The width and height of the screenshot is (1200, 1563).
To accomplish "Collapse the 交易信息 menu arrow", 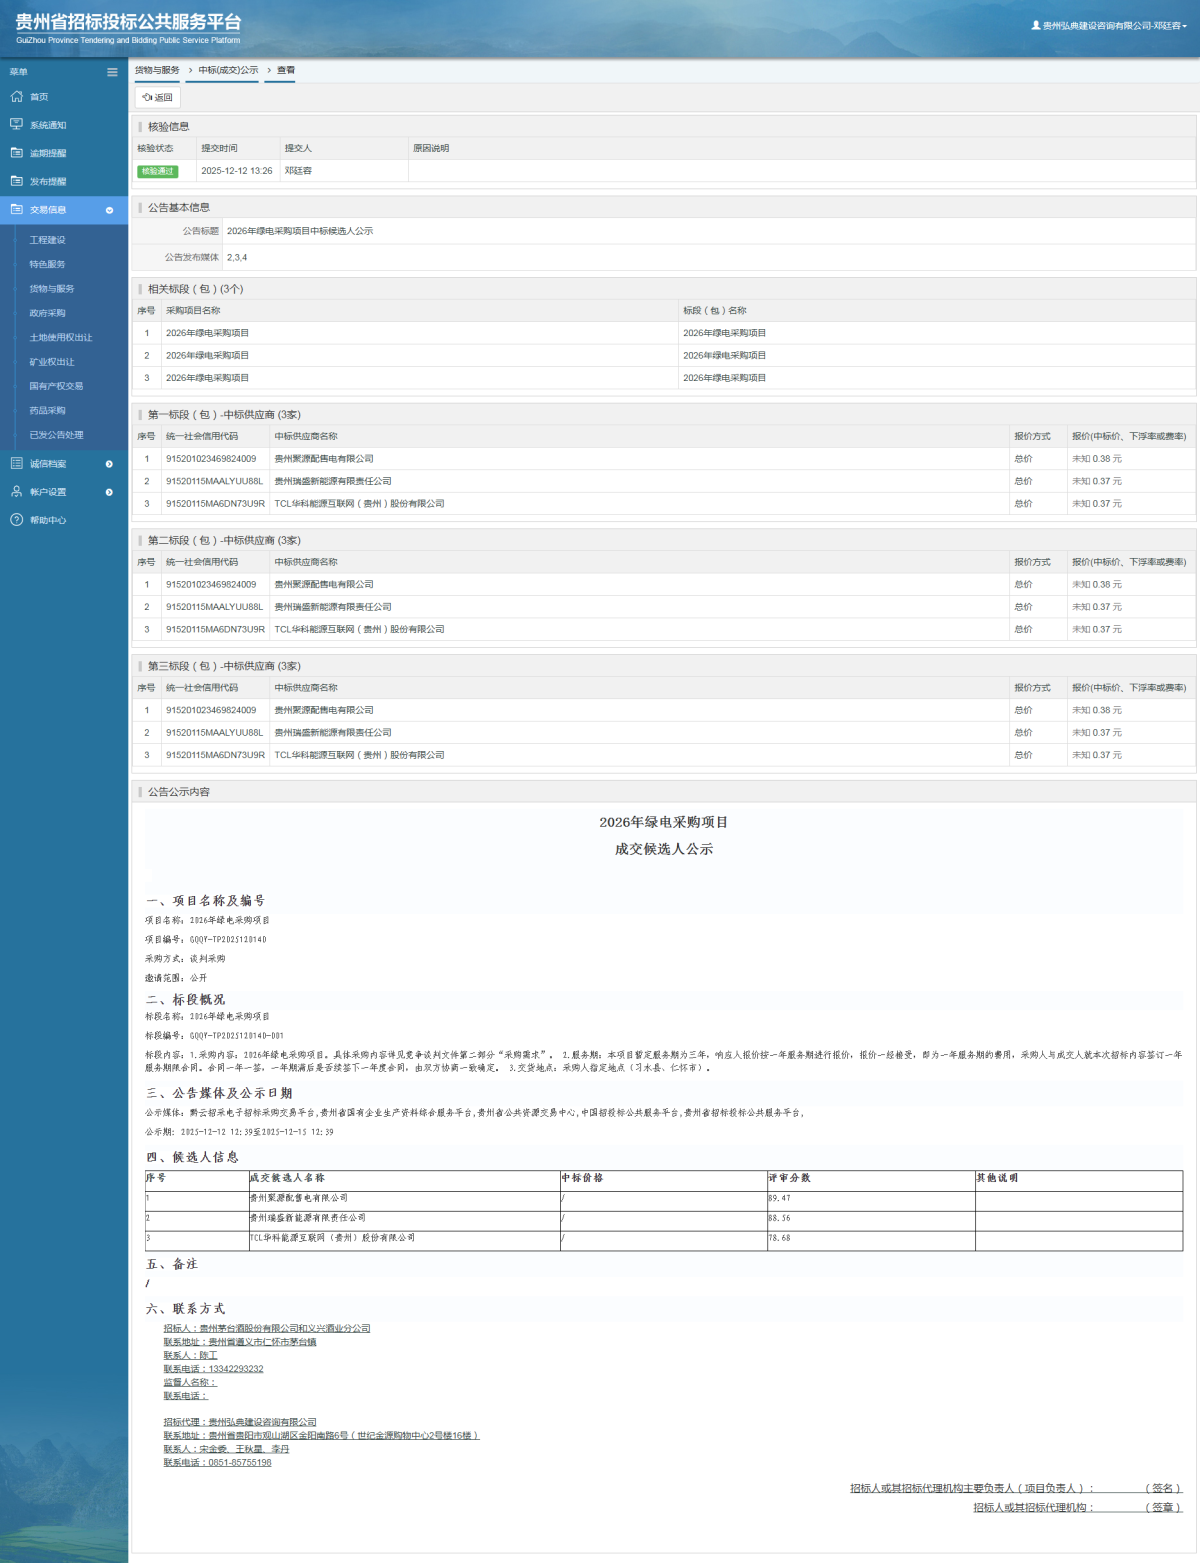I will [x=109, y=210].
